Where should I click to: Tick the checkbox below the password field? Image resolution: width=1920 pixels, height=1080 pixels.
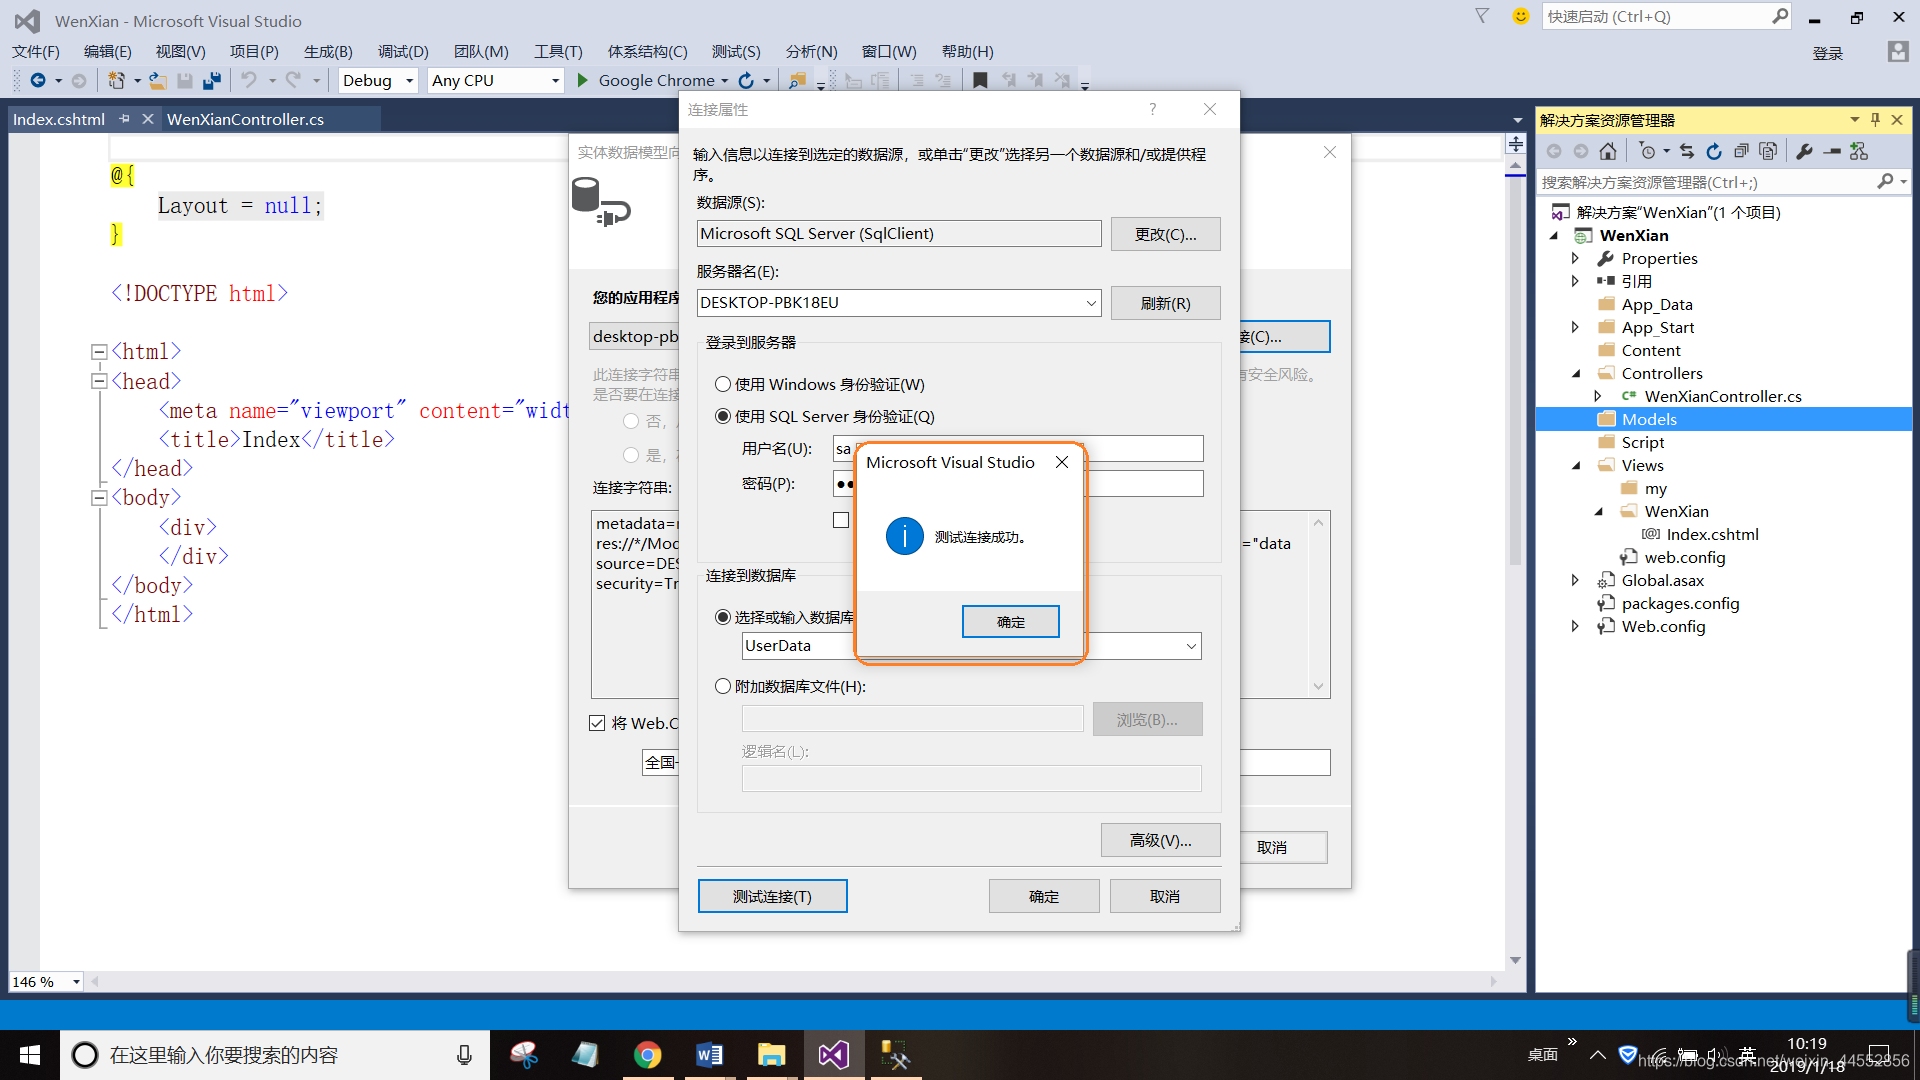tap(841, 520)
